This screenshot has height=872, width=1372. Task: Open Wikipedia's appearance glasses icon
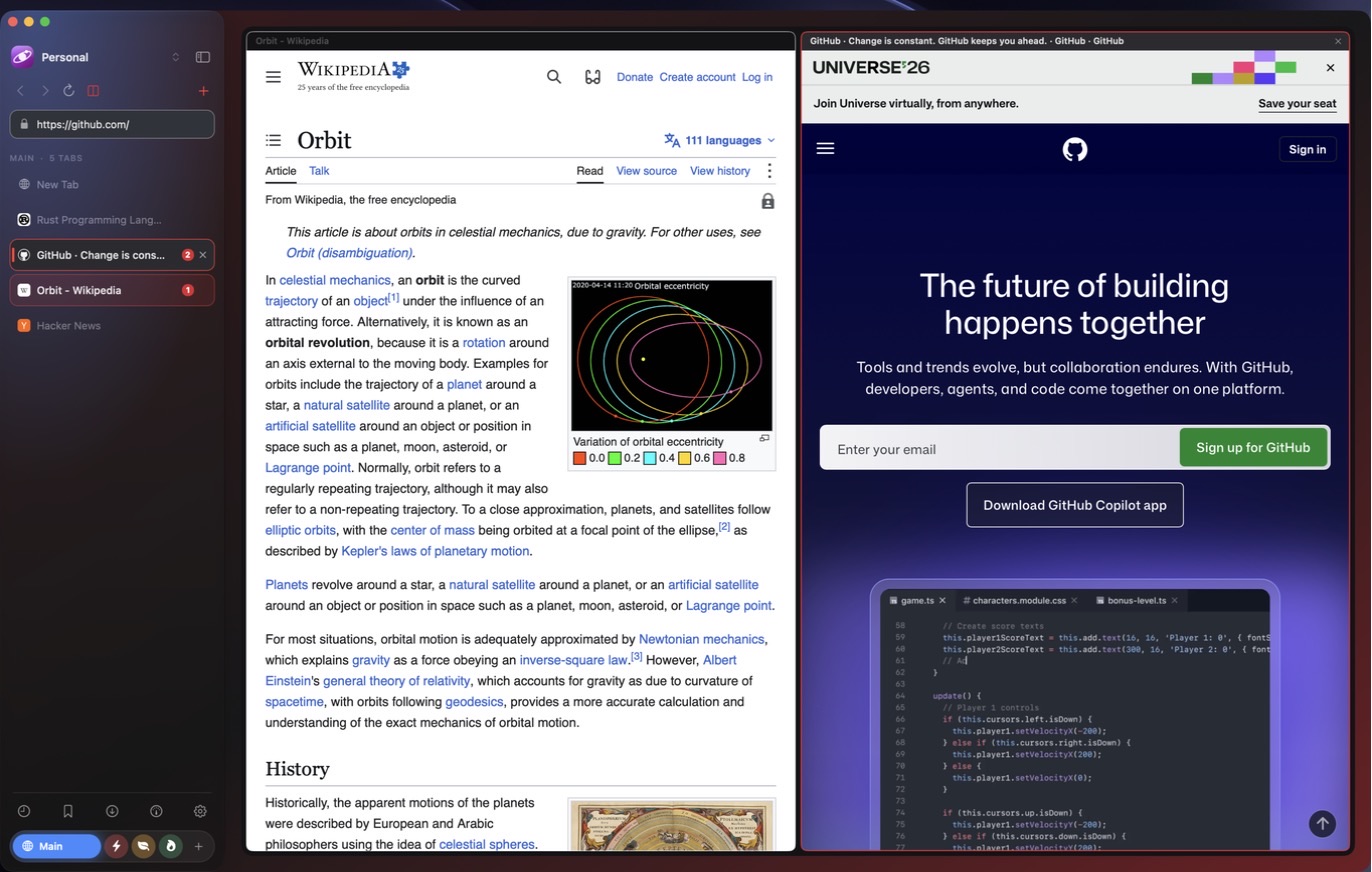tap(592, 77)
